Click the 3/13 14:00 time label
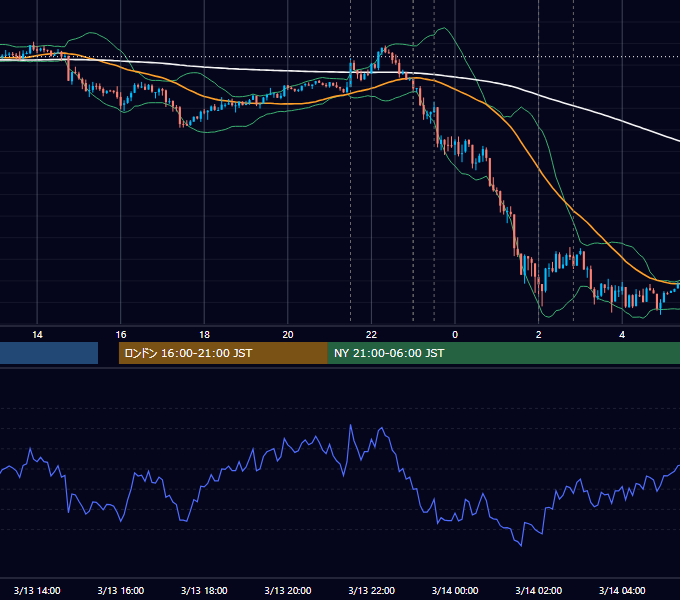Image resolution: width=680 pixels, height=600 pixels. (x=37, y=590)
